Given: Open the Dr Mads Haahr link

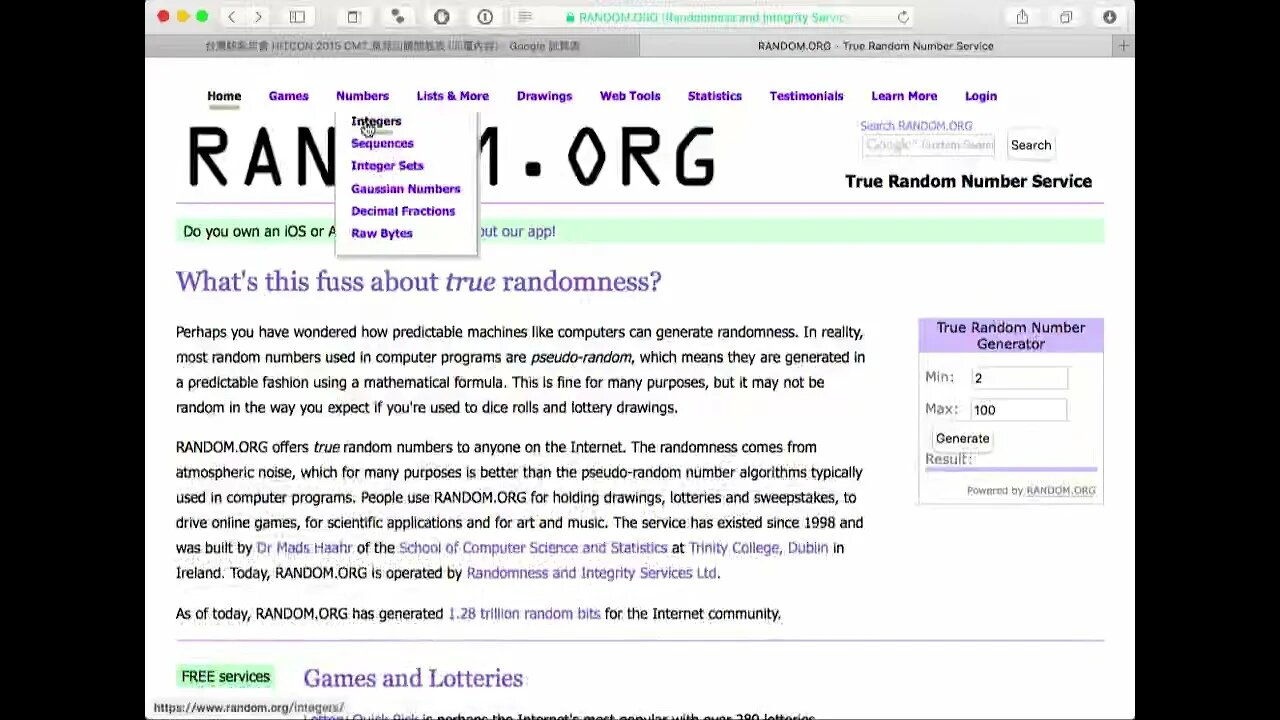Looking at the screenshot, I should click(304, 548).
